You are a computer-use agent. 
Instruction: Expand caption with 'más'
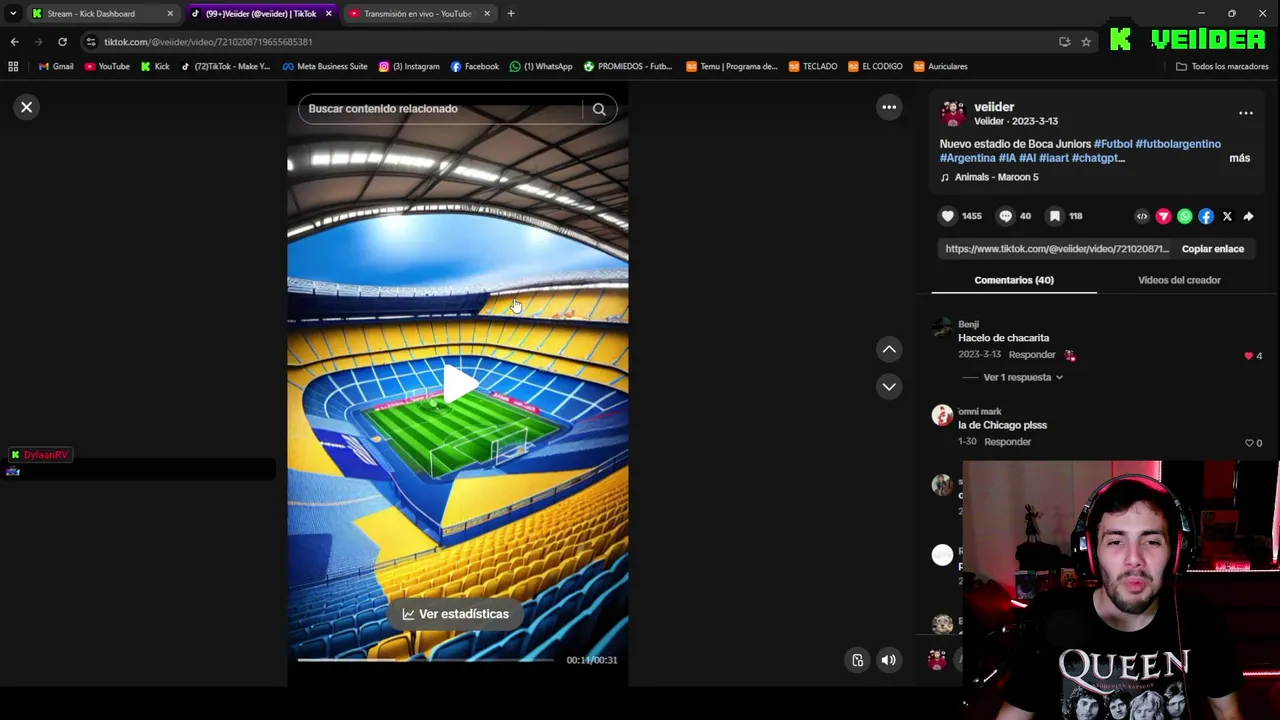(x=1239, y=158)
